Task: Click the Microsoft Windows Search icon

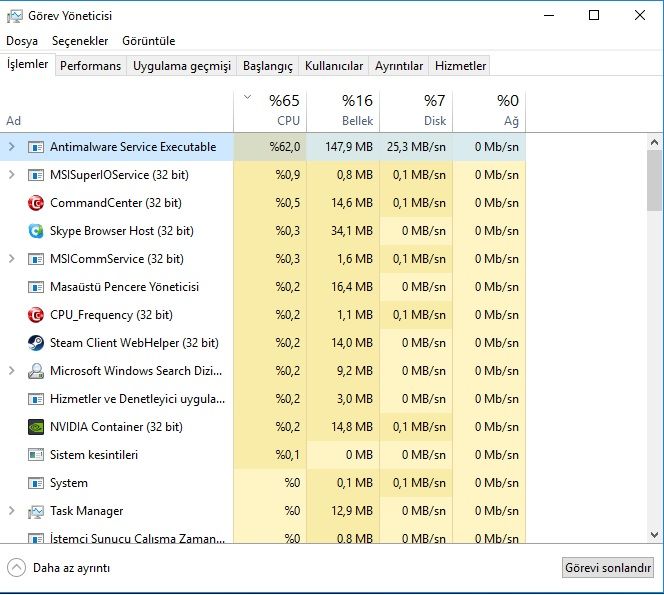Action: (x=36, y=371)
